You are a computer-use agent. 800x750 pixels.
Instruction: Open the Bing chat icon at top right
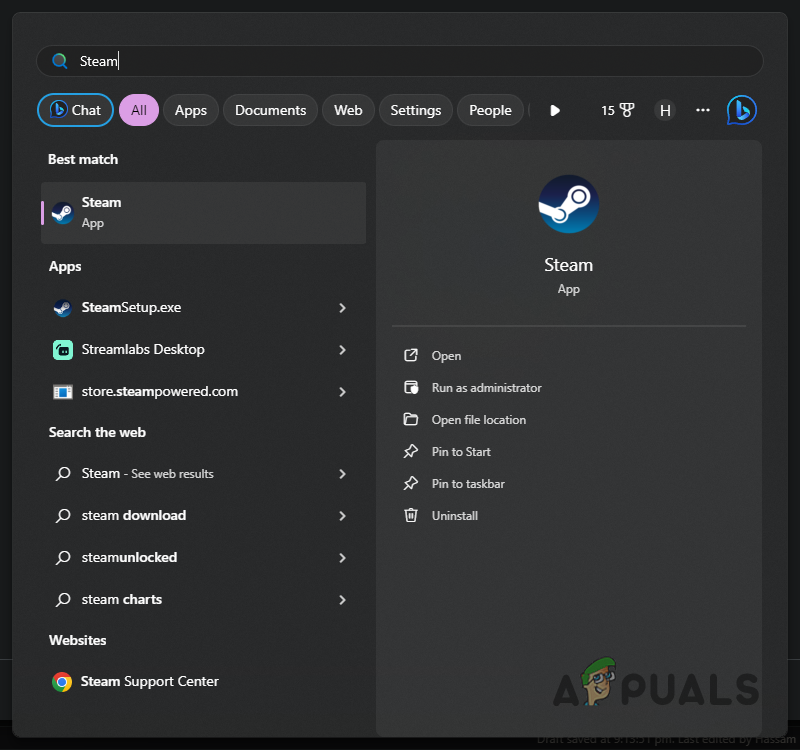(741, 110)
